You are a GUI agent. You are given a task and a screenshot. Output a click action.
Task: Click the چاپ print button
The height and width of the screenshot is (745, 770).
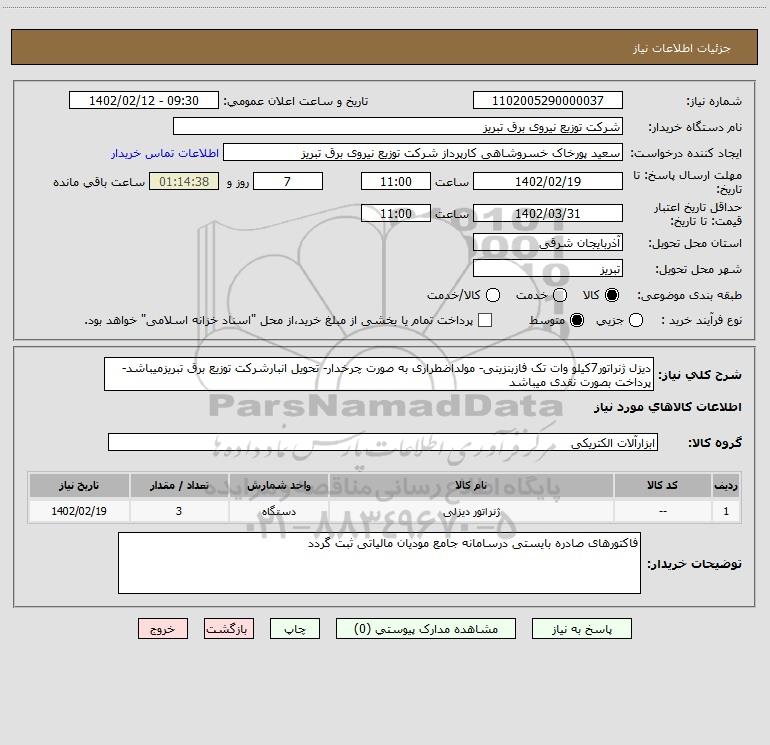(295, 629)
